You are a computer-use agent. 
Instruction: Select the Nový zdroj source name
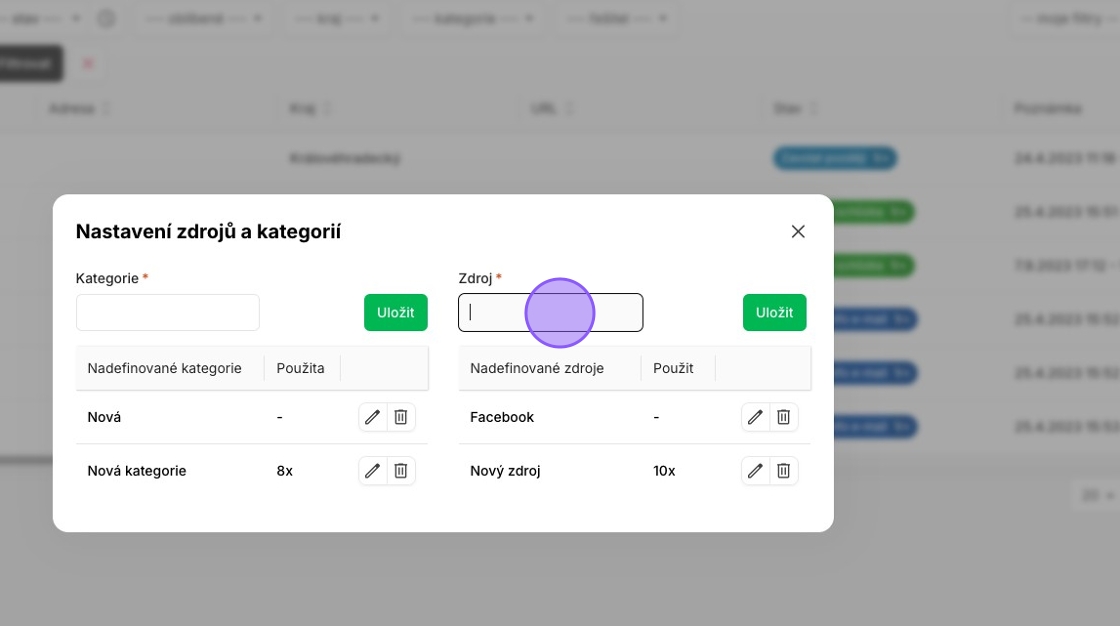pos(505,471)
